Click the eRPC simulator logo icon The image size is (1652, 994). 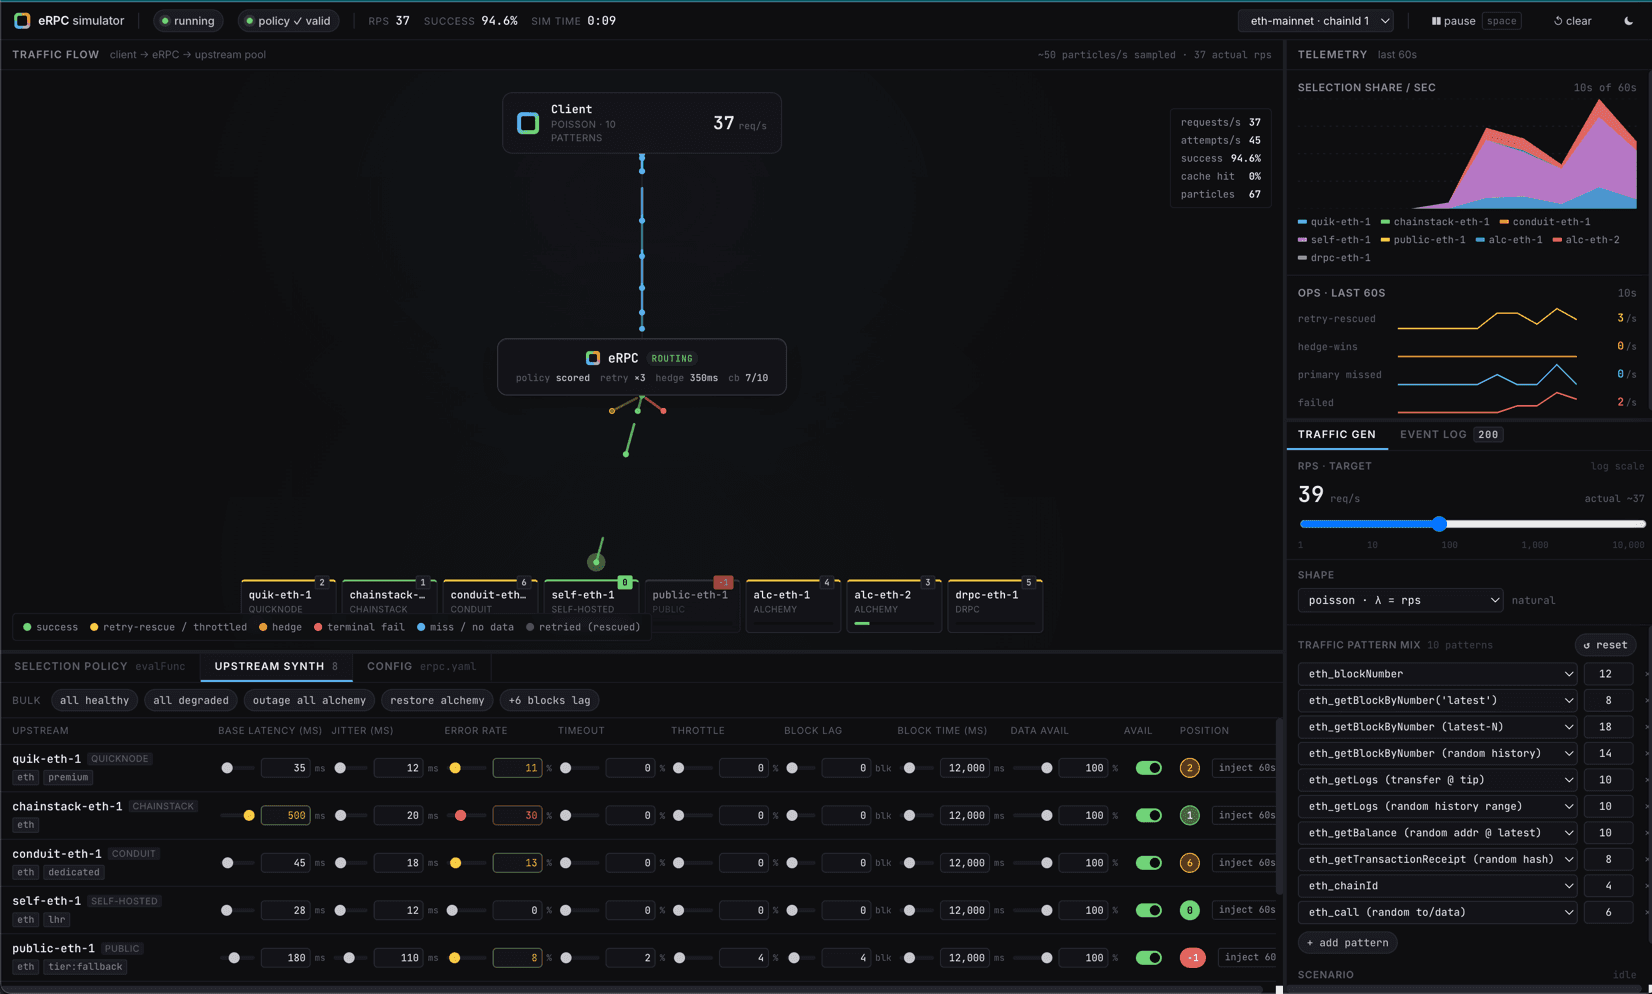tap(22, 21)
